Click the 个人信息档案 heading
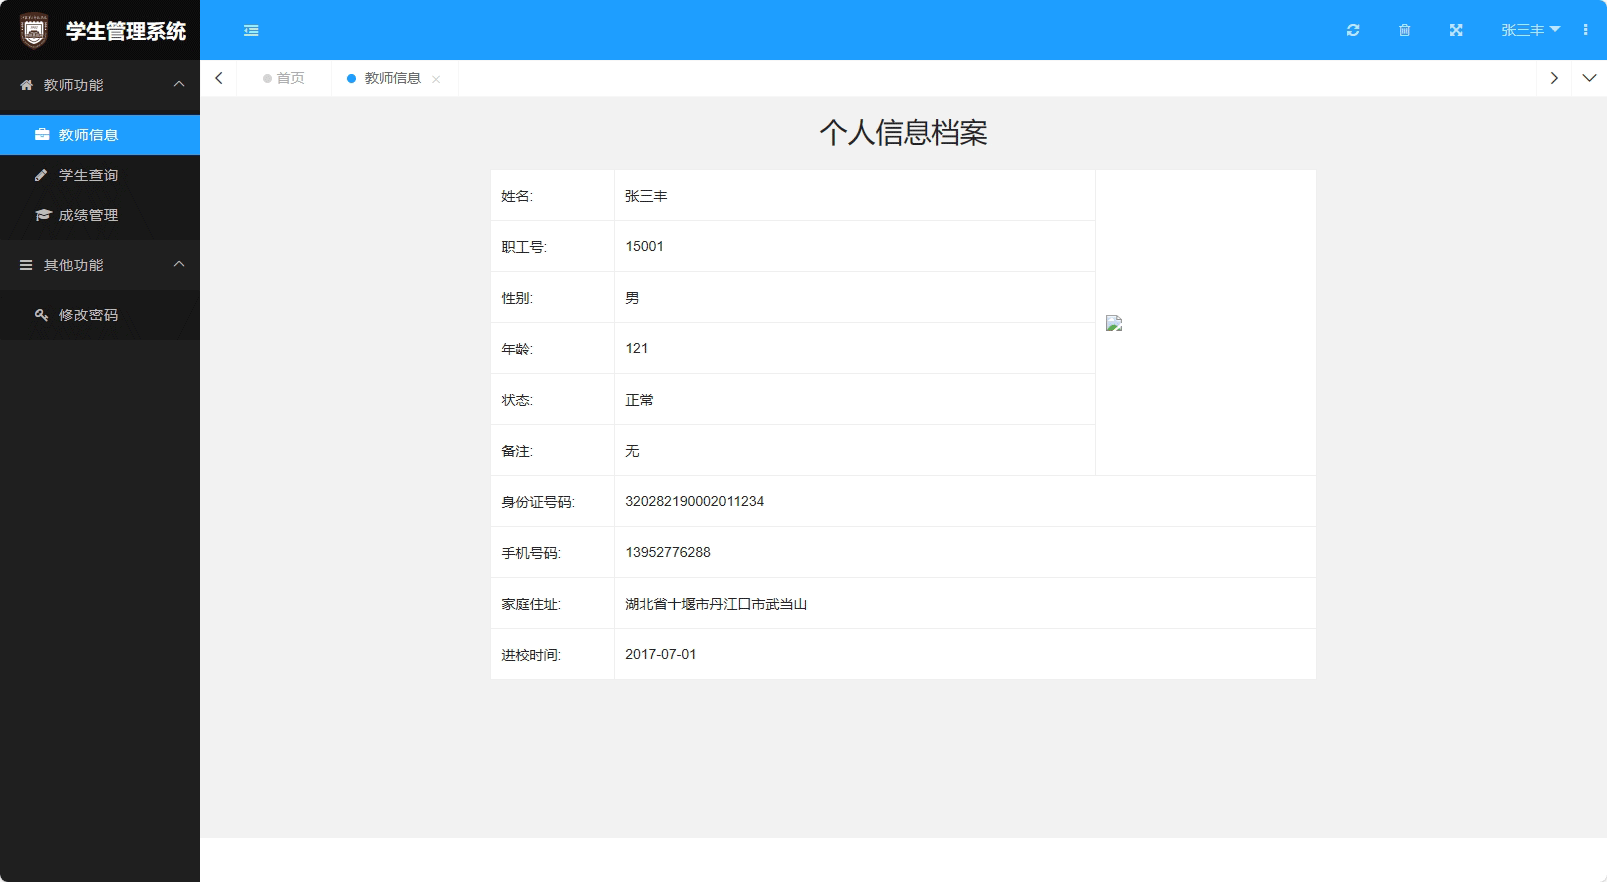 [x=903, y=132]
